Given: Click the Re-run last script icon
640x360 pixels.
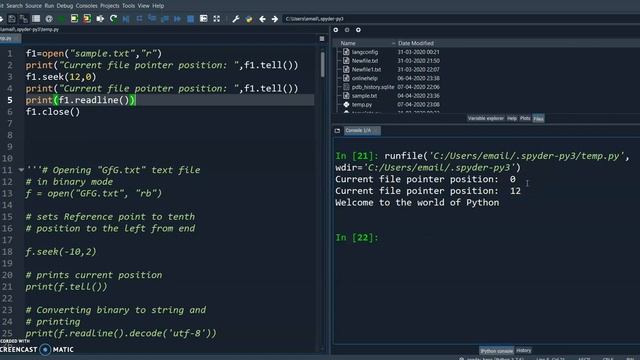Looking at the screenshot, I should tap(113, 19).
